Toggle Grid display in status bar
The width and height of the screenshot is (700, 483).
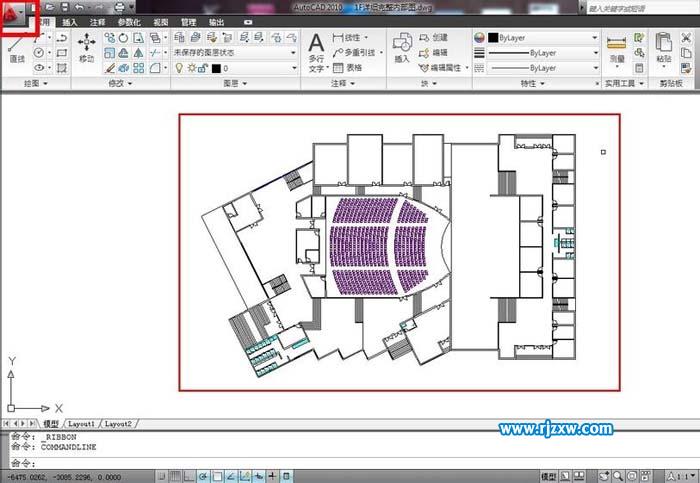(175, 476)
